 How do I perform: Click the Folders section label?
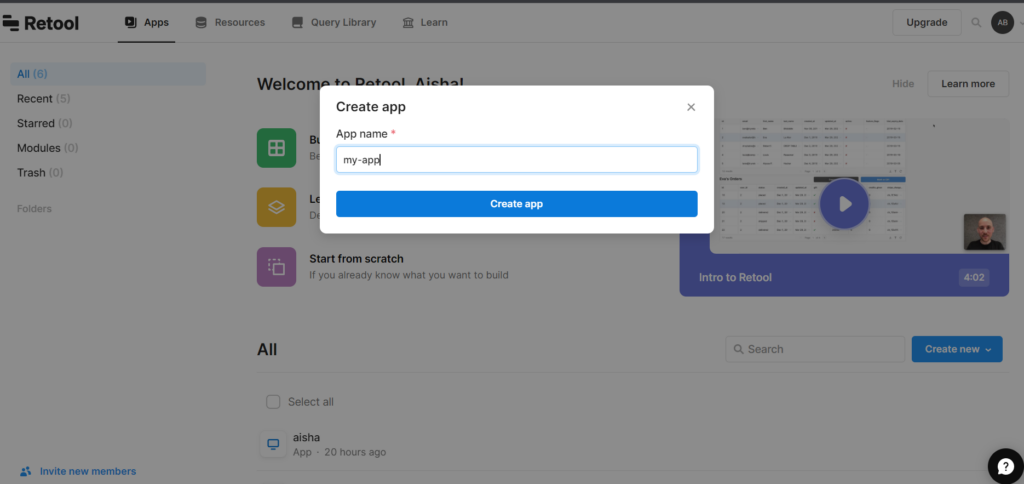(34, 209)
